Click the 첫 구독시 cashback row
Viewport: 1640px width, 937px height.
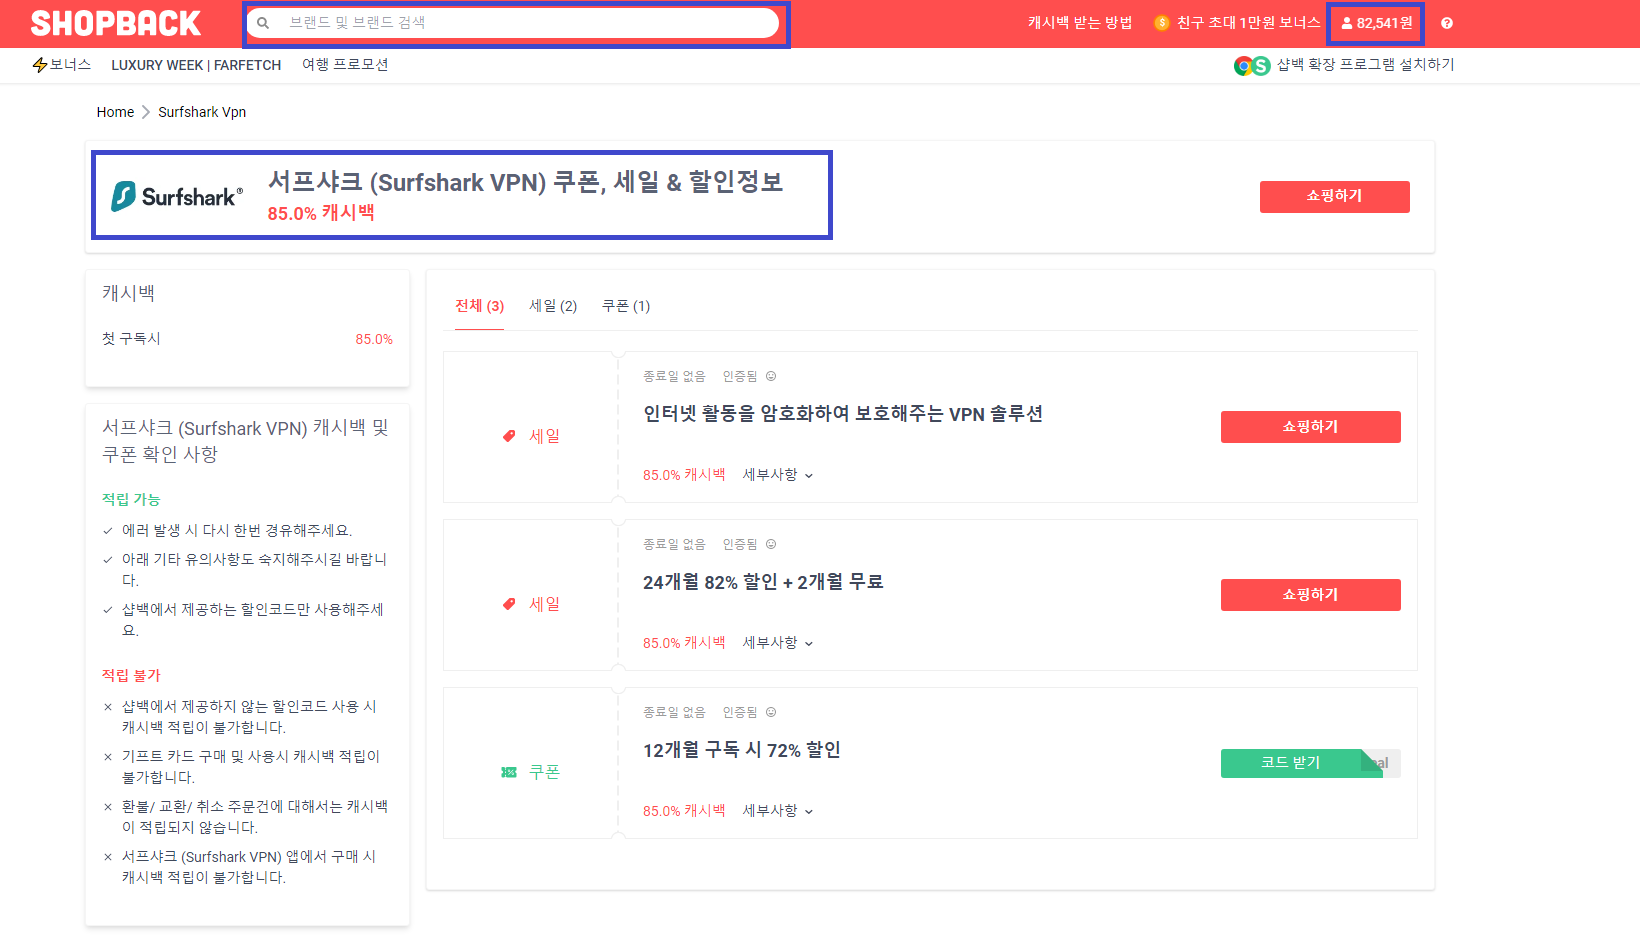point(247,339)
